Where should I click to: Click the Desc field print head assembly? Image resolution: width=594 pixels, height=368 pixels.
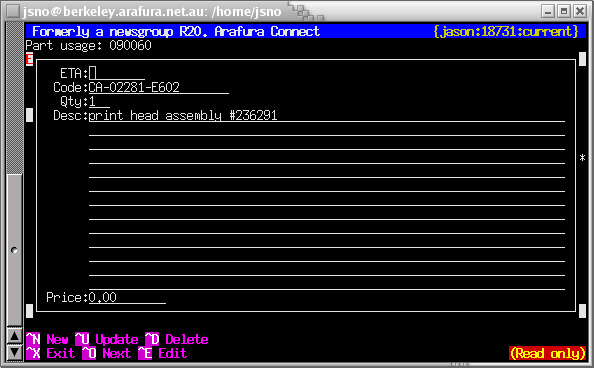327,115
